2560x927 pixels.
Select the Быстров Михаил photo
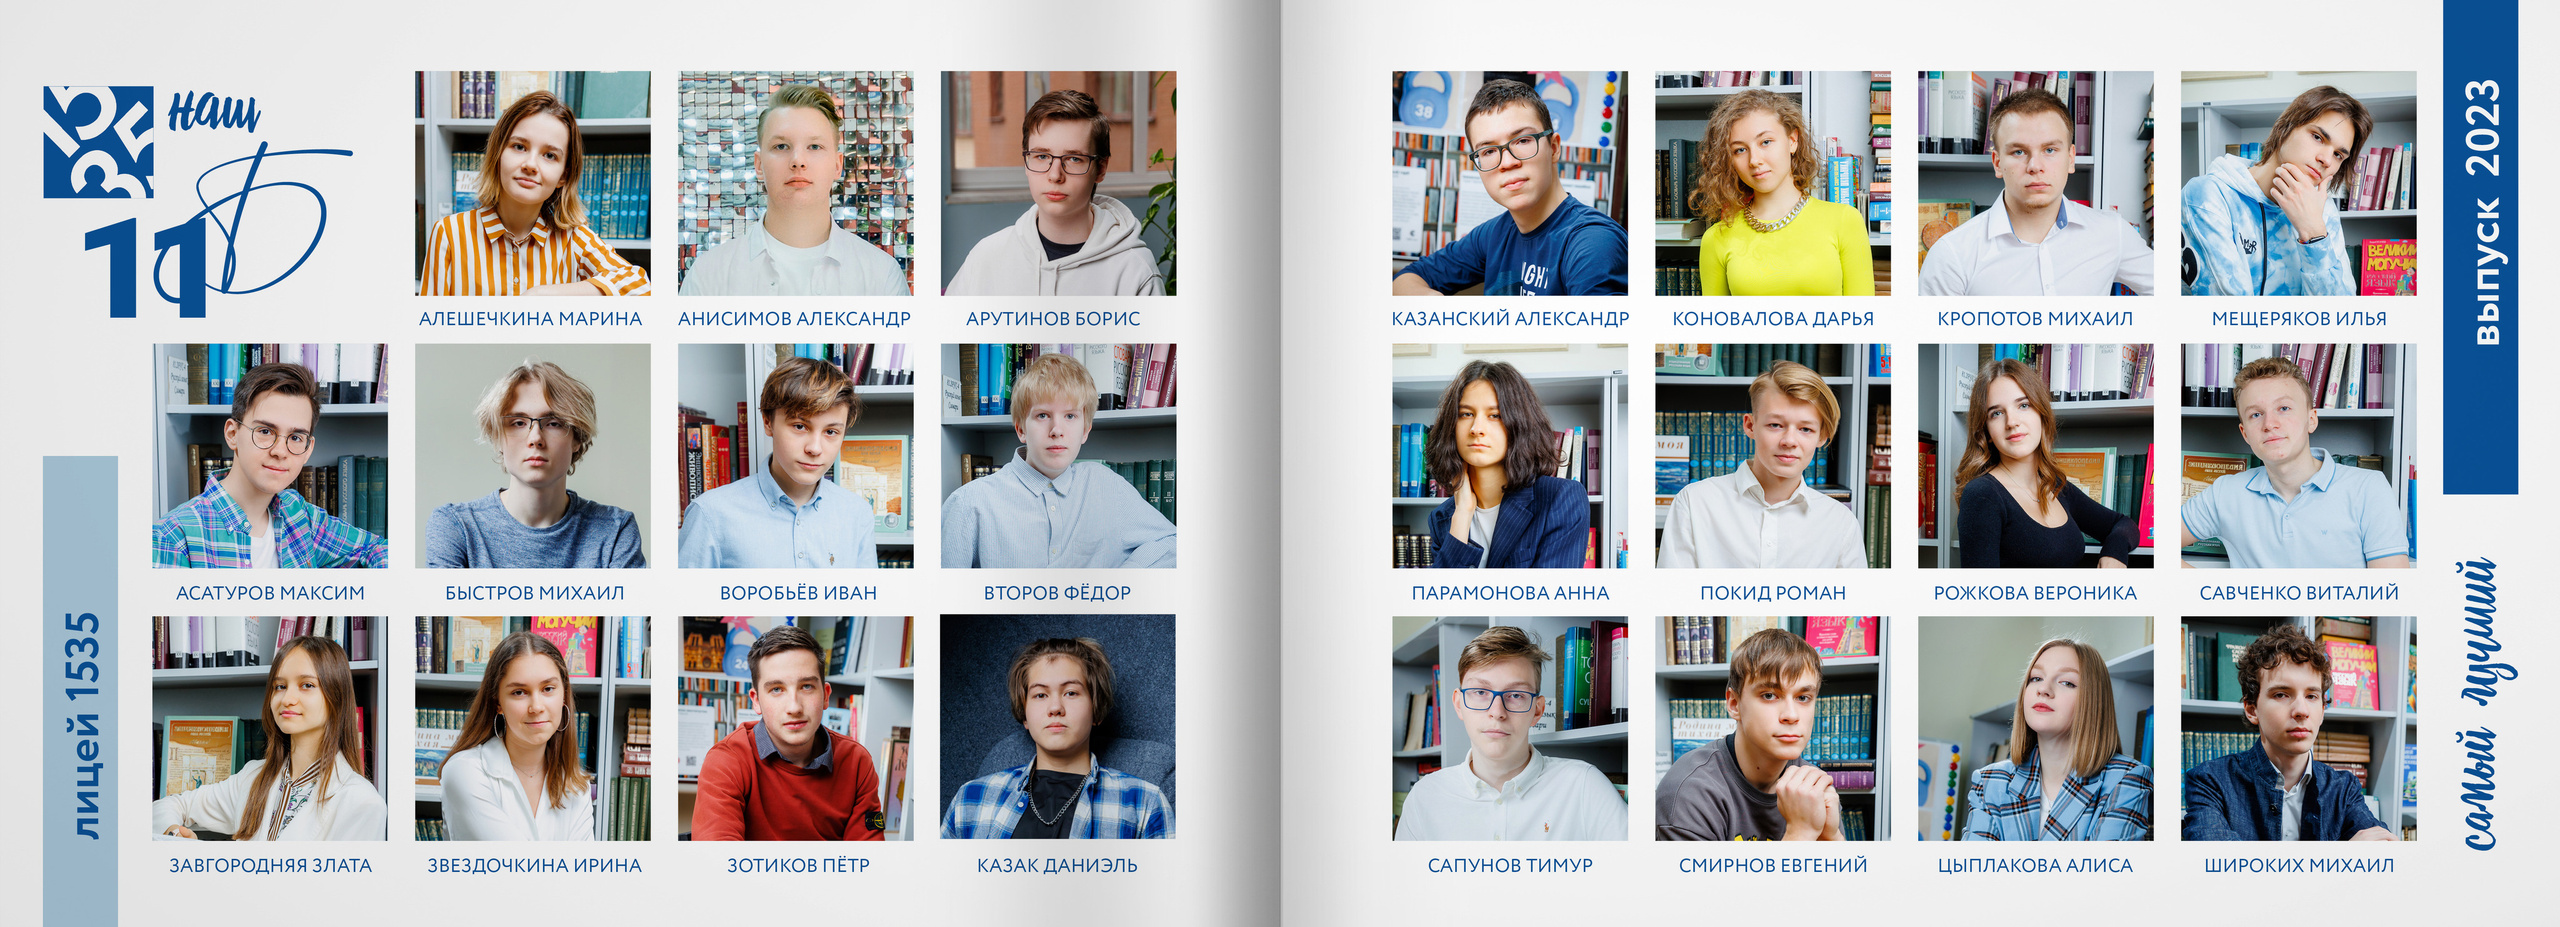[533, 456]
